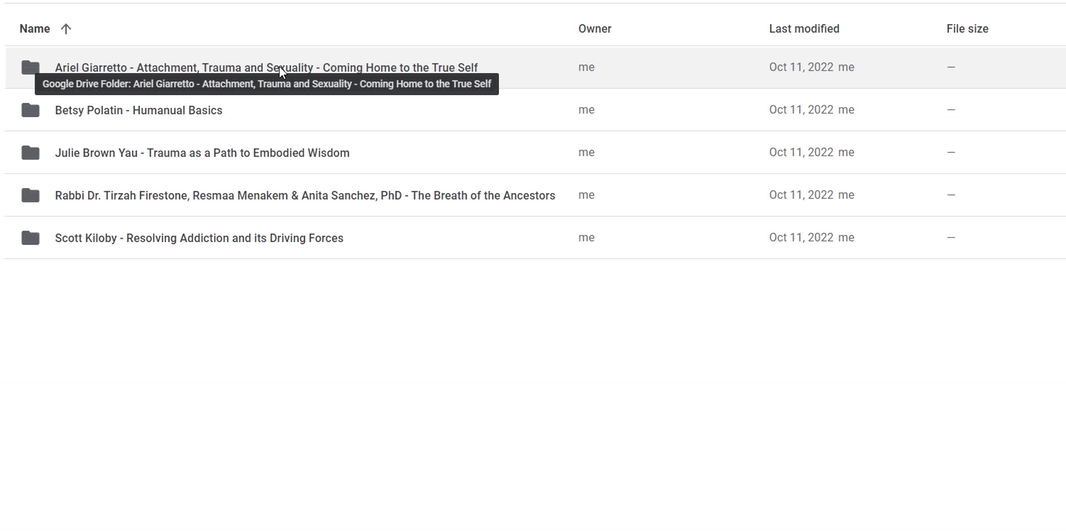The image size is (1066, 531).
Task: Click the Google Drive Folder tooltip
Action: click(266, 85)
